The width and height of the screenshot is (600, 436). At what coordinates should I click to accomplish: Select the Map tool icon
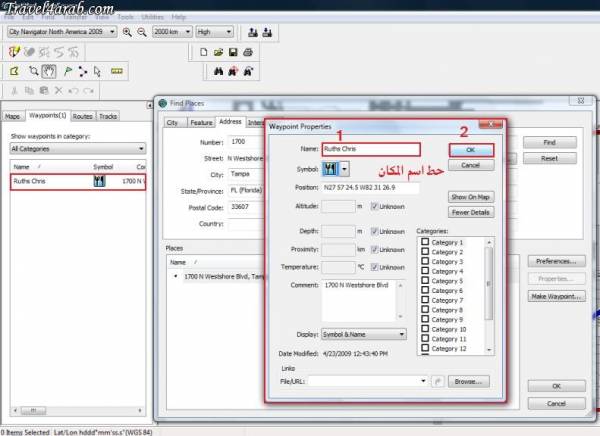pyautogui.click(x=15, y=71)
